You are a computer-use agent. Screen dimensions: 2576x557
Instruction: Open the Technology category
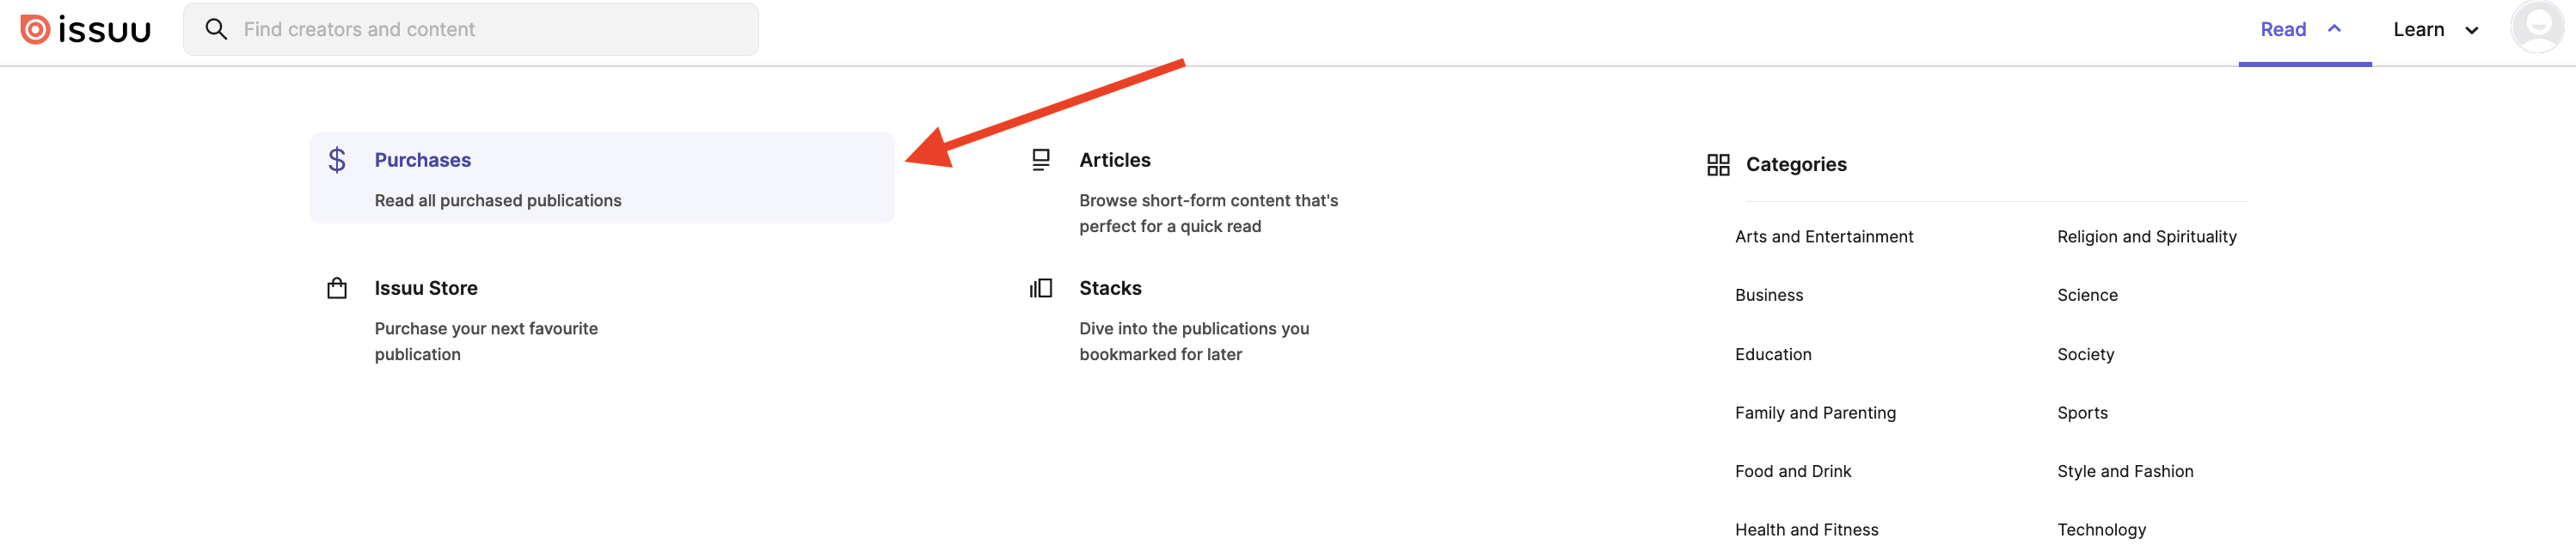coord(2101,529)
